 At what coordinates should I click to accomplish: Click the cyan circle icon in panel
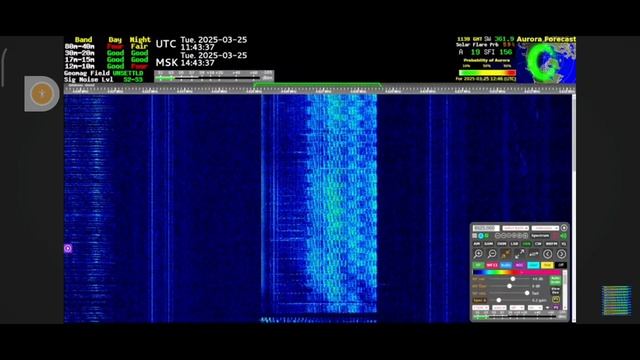481,236
